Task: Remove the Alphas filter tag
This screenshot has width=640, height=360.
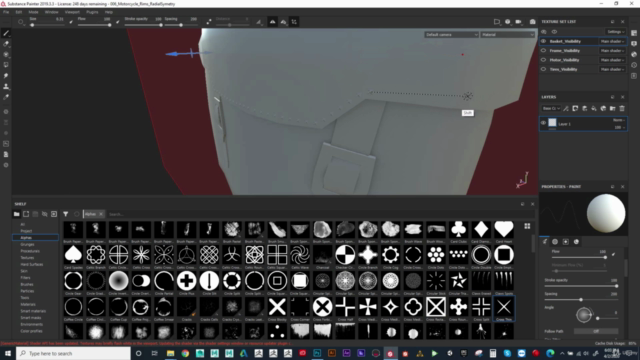Action: coord(101,214)
